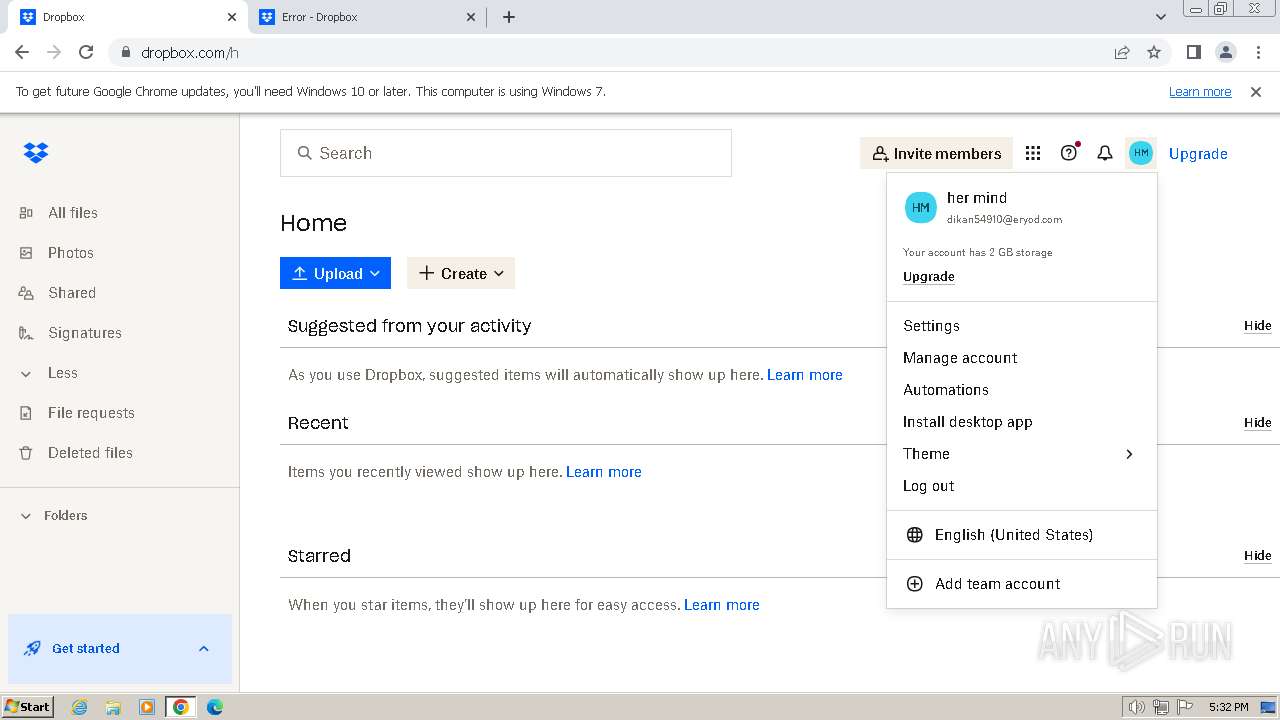Open Chrome side panel icon
Screen dimensions: 1280x720
[x=1193, y=52]
